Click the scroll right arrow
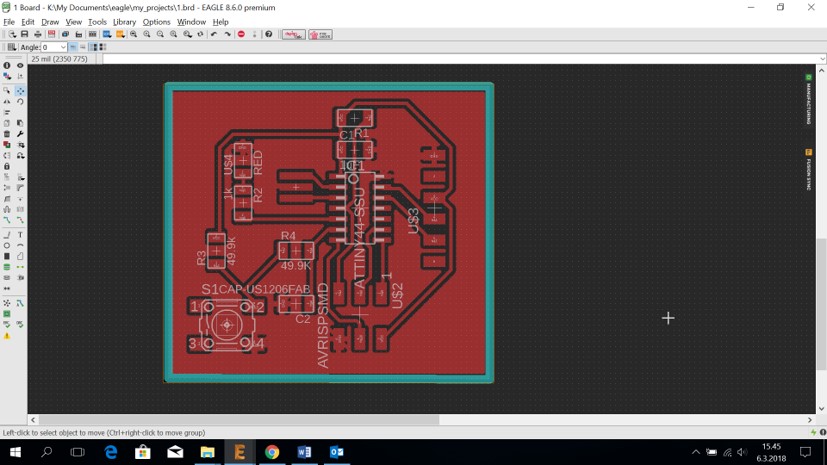Image resolution: width=827 pixels, height=465 pixels. tap(810, 420)
